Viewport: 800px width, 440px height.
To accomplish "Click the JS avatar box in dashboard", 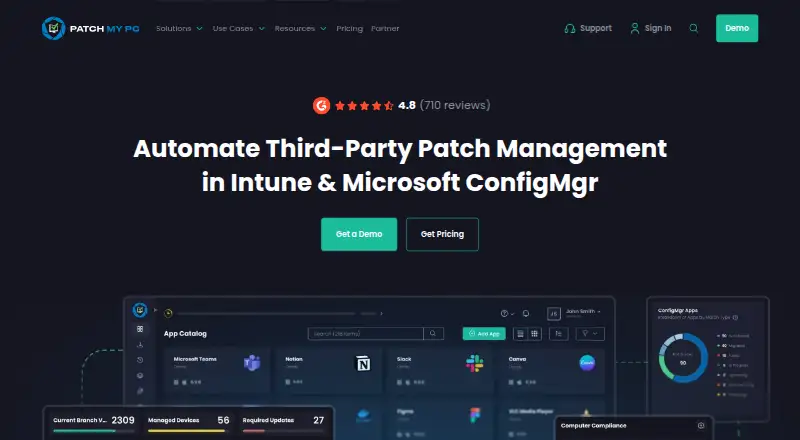I will tap(554, 313).
